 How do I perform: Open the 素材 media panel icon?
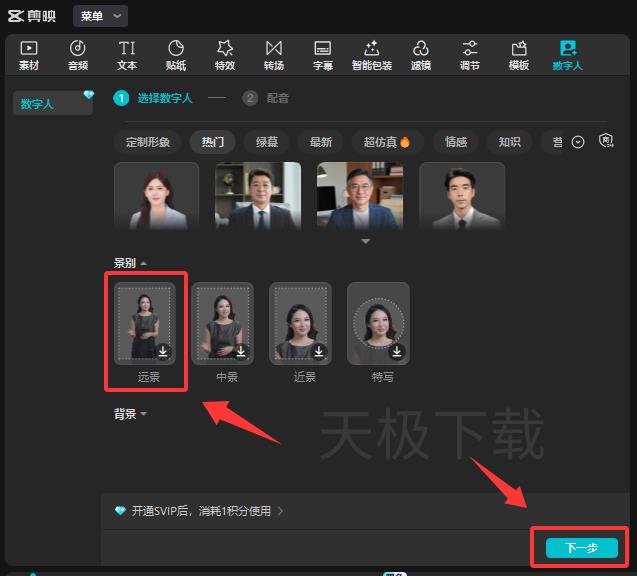pyautogui.click(x=29, y=55)
